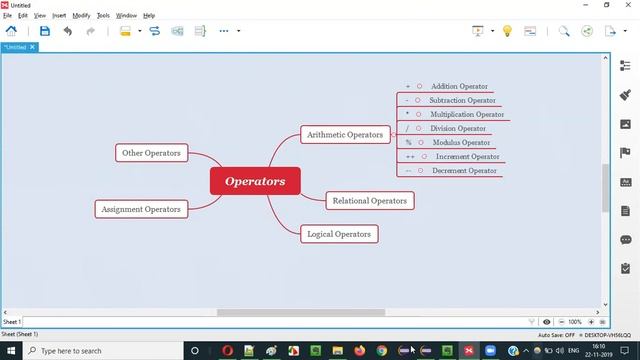The height and width of the screenshot is (360, 640).
Task: Open the View menu
Action: [40, 16]
